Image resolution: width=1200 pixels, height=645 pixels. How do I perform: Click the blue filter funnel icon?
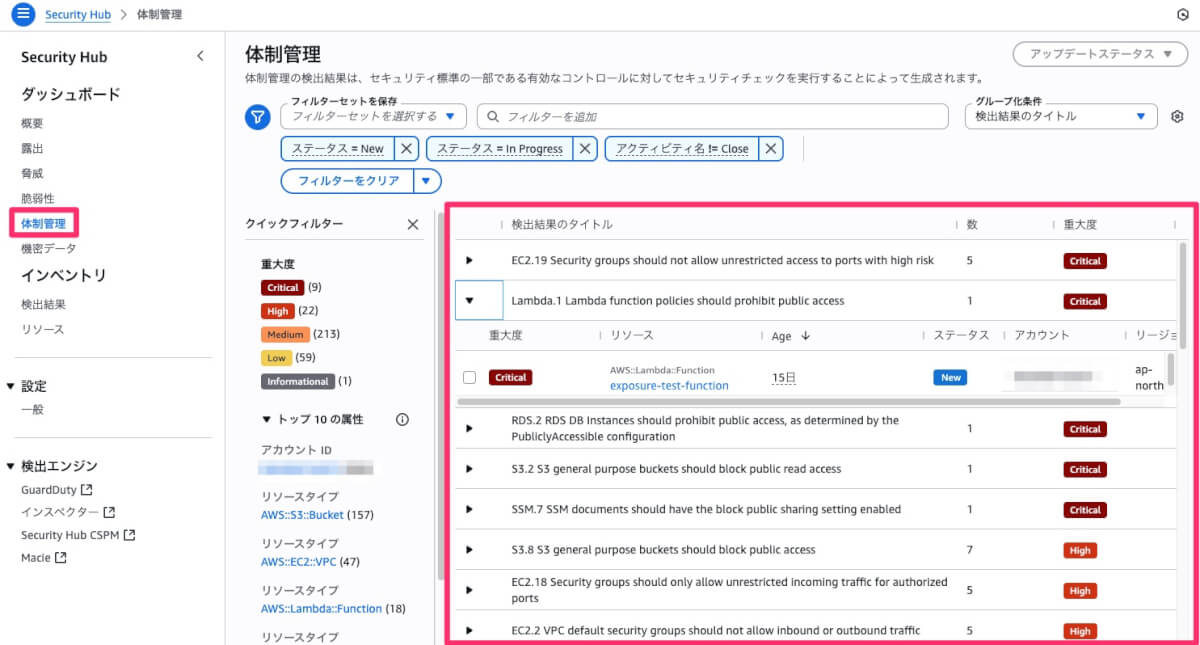(258, 118)
